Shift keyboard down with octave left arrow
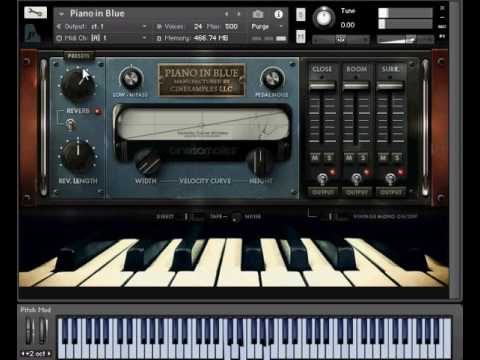 (23, 354)
